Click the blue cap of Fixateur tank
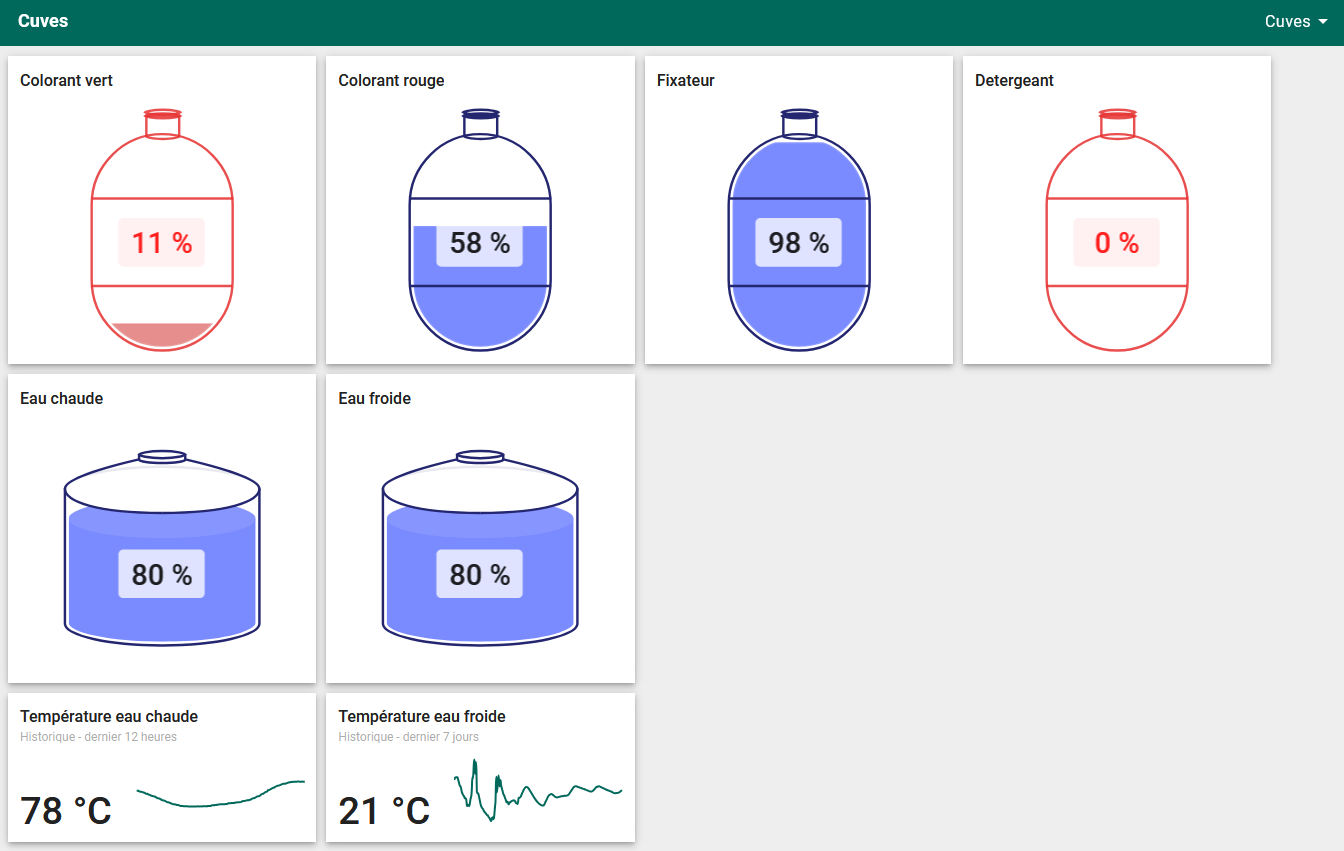 tap(799, 115)
